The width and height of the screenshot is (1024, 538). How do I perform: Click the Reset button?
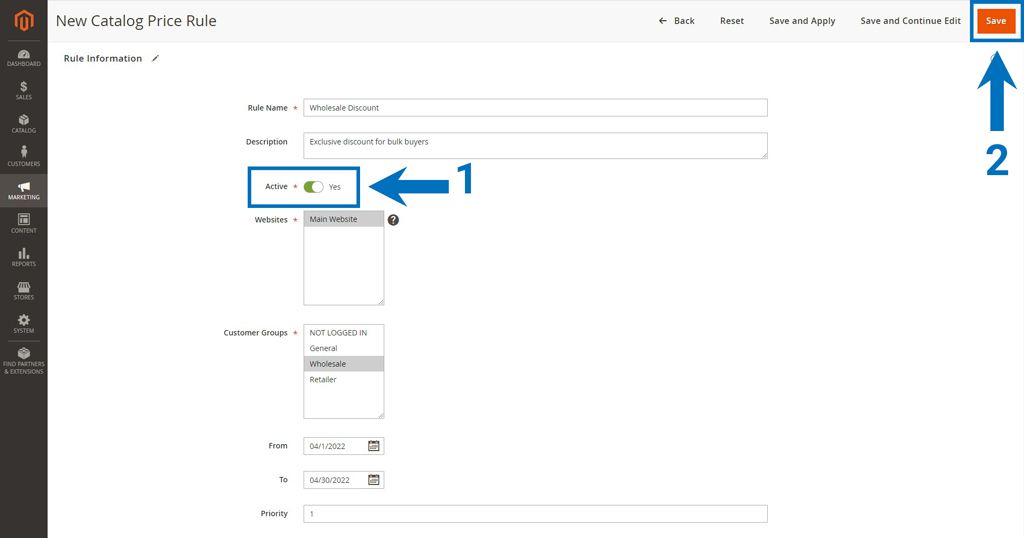pos(731,21)
